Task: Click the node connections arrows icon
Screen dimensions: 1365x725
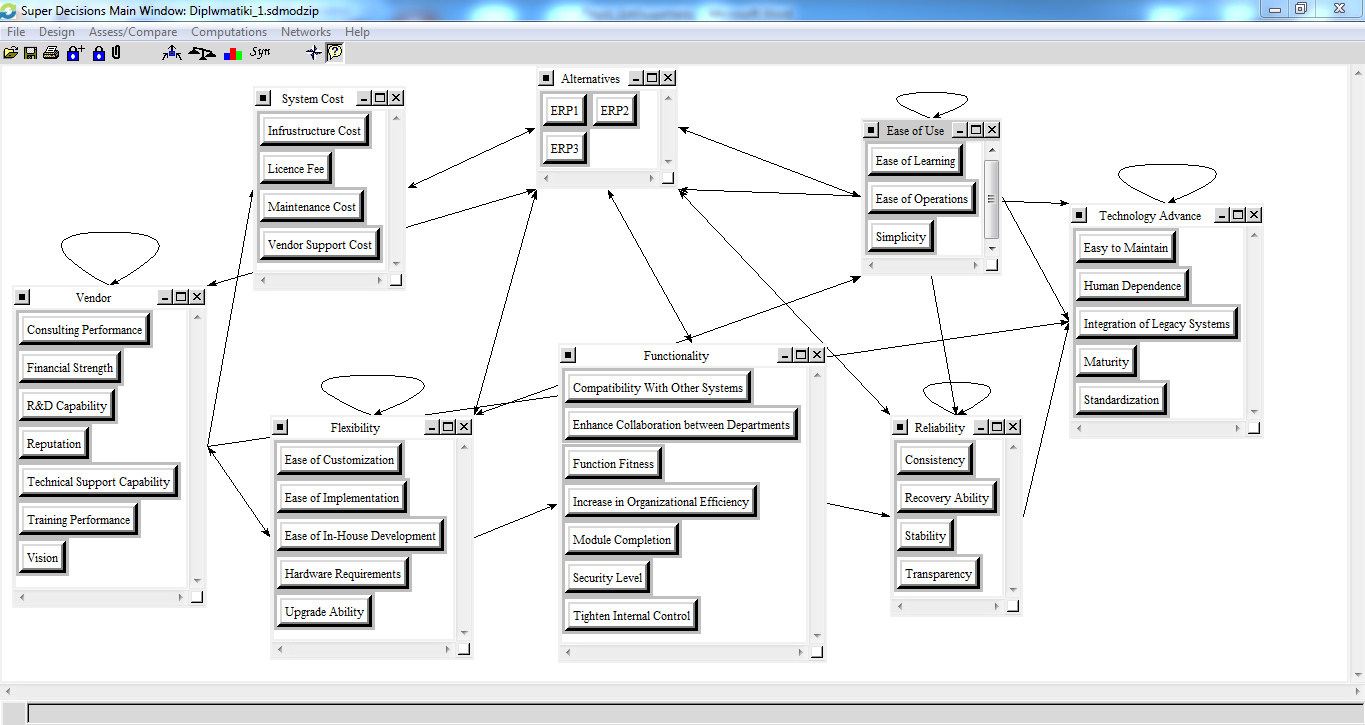Action: [x=172, y=53]
